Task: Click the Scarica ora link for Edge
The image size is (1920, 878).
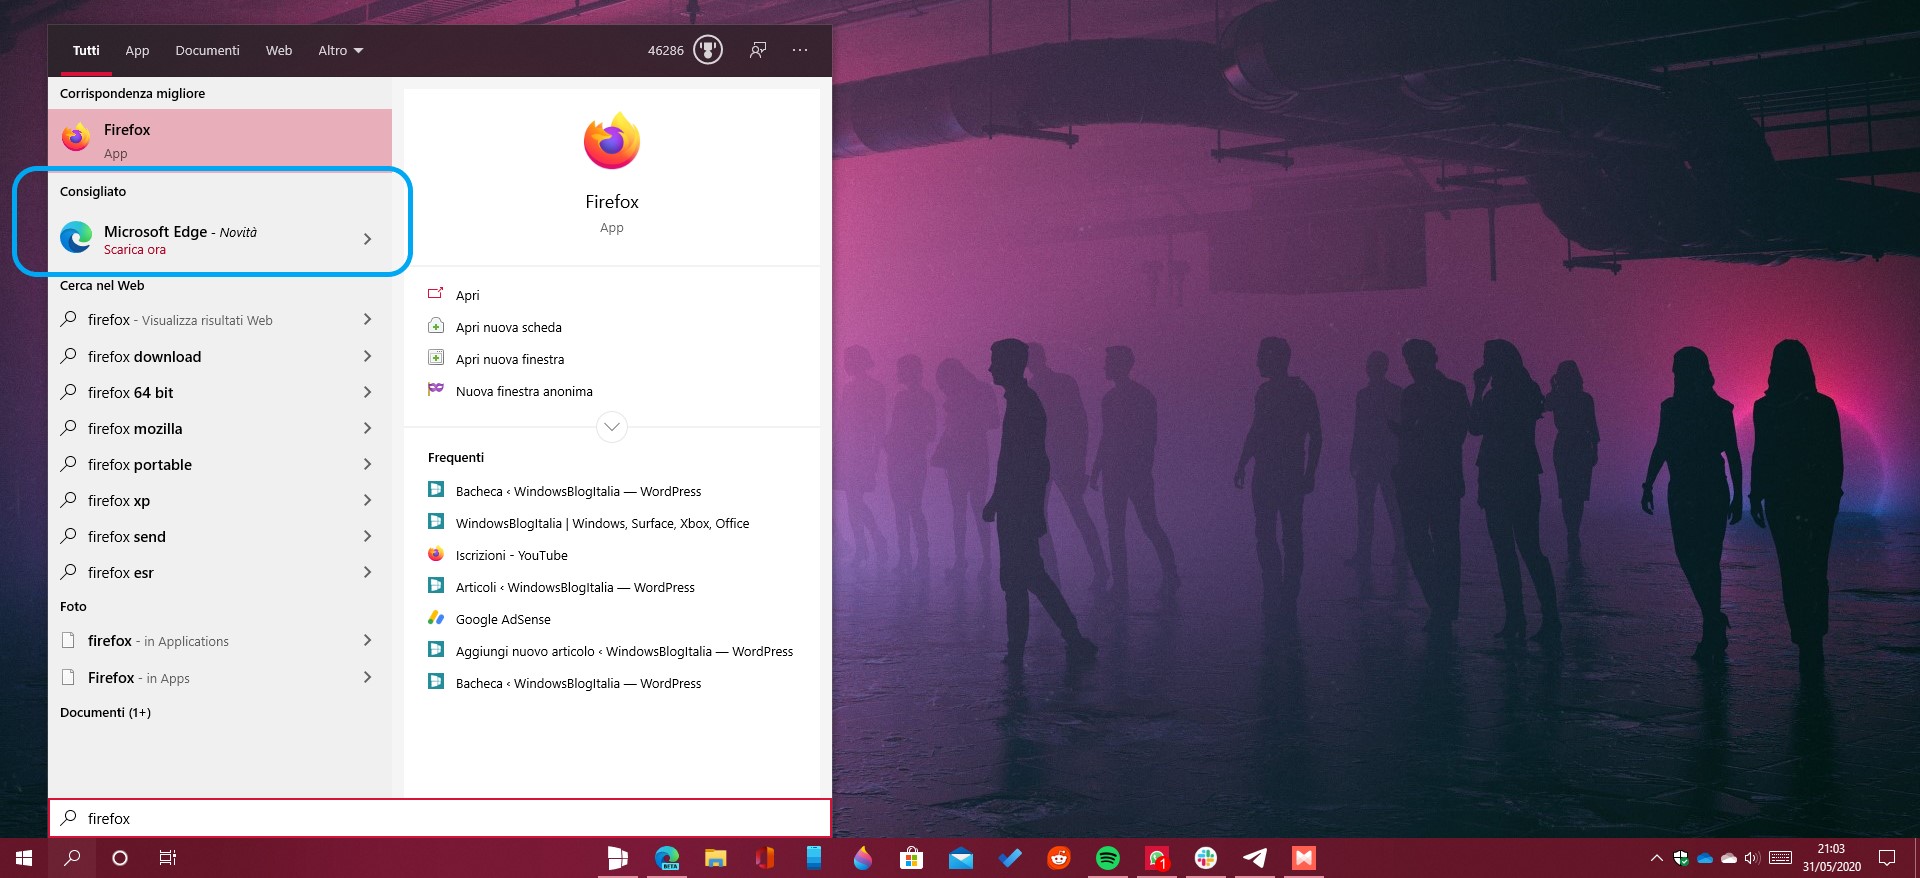Action: tap(135, 250)
